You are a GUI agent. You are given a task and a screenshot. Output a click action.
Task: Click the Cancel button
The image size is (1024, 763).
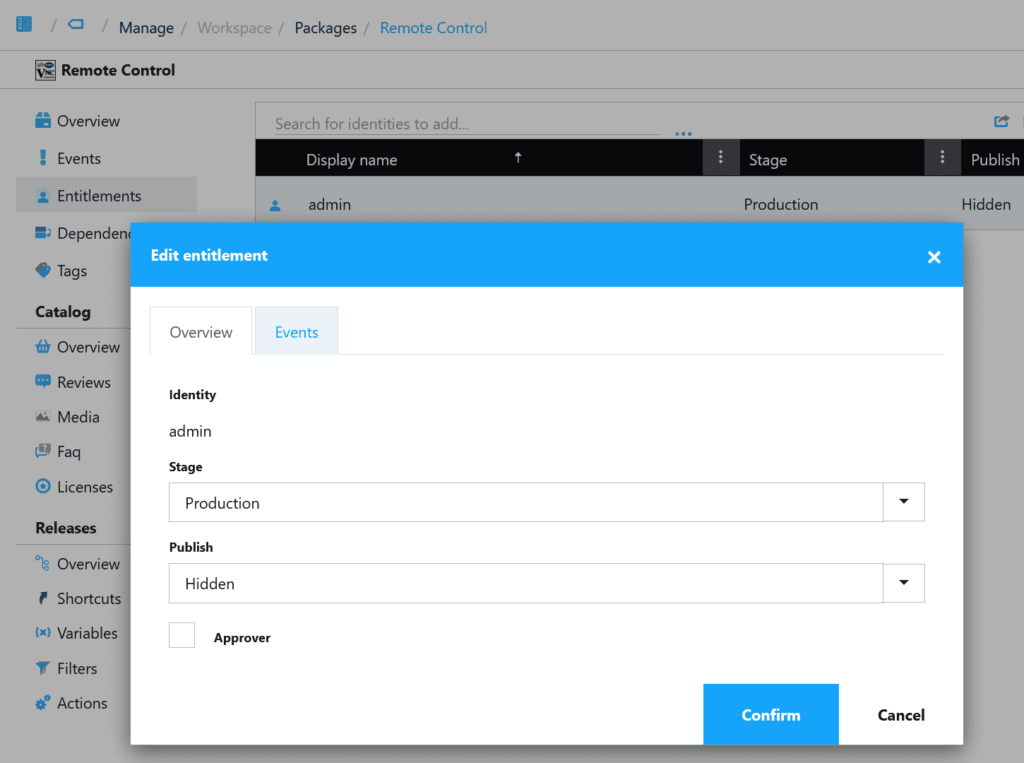[901, 715]
